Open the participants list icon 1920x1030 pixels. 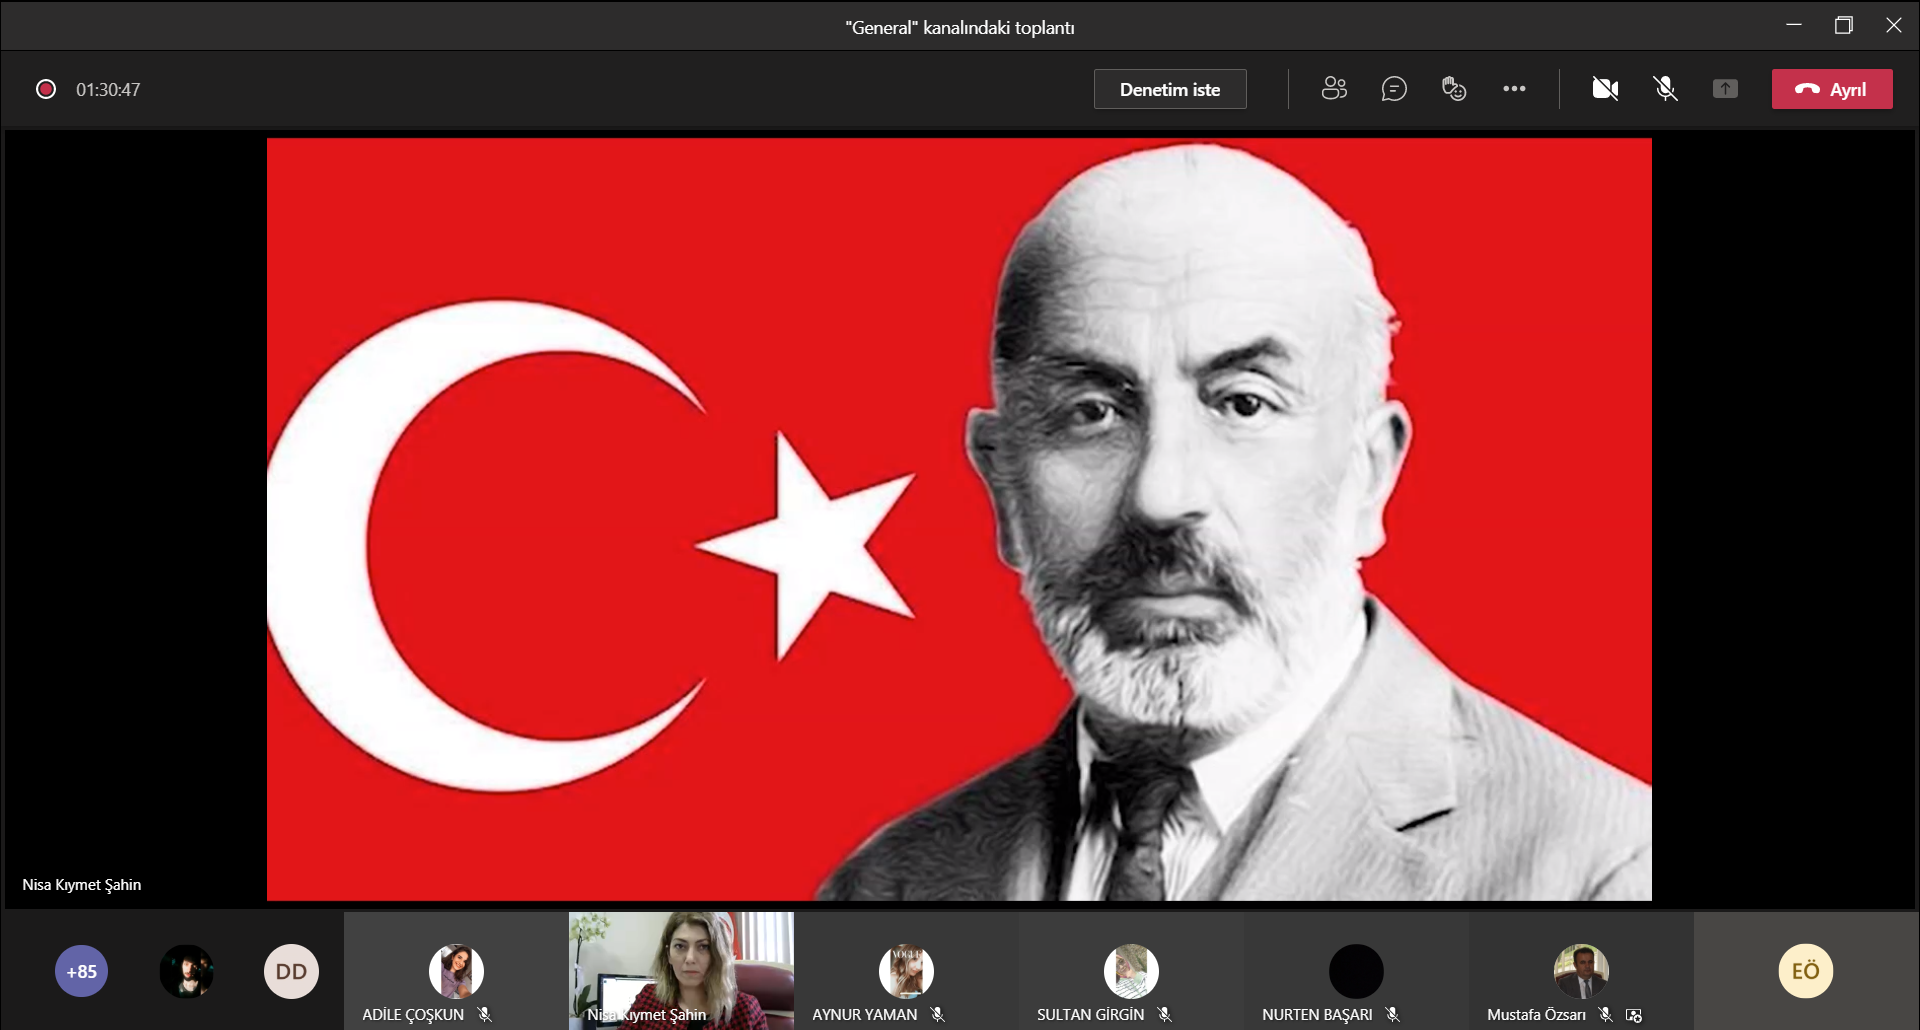(1334, 89)
